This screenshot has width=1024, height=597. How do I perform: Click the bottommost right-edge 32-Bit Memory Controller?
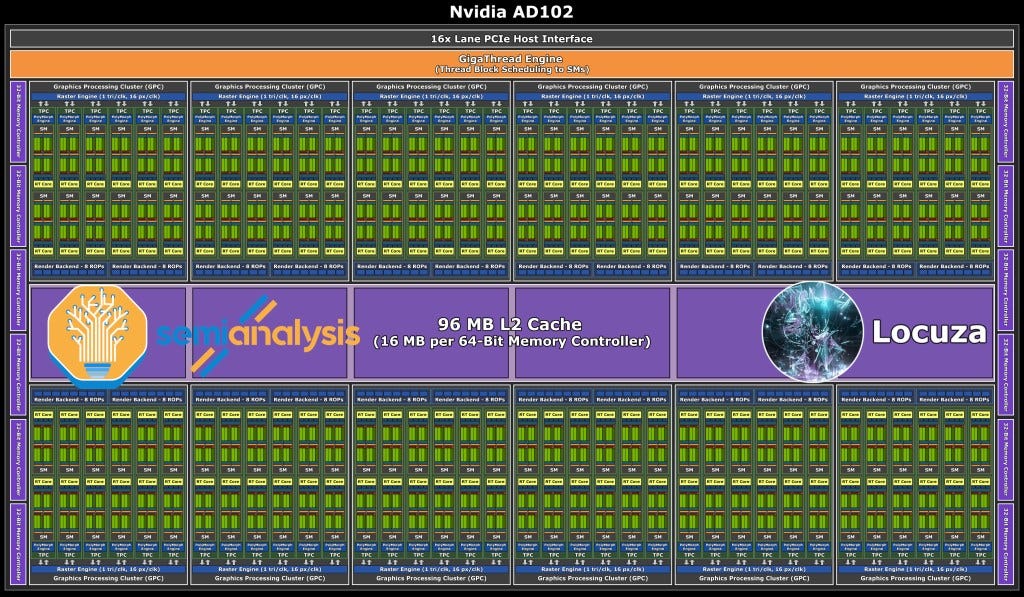[x=1006, y=543]
